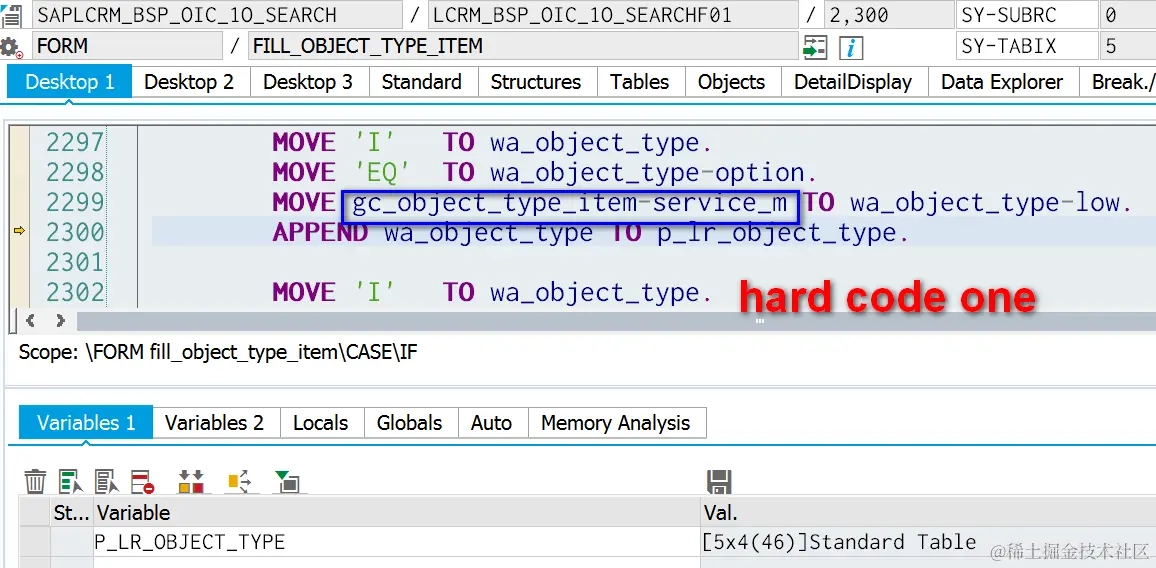Open the Data Explorer tab

[1003, 81]
